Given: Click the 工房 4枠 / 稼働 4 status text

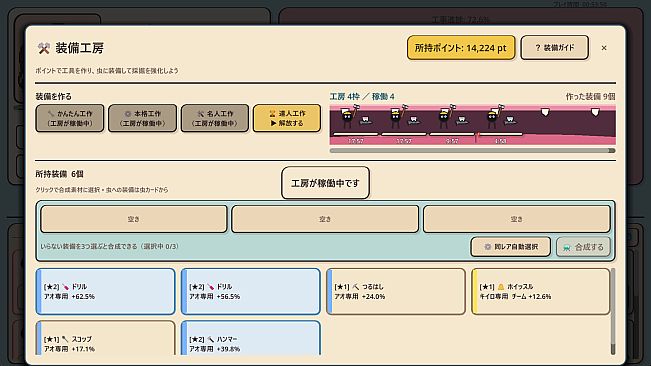Looking at the screenshot, I should [362, 97].
